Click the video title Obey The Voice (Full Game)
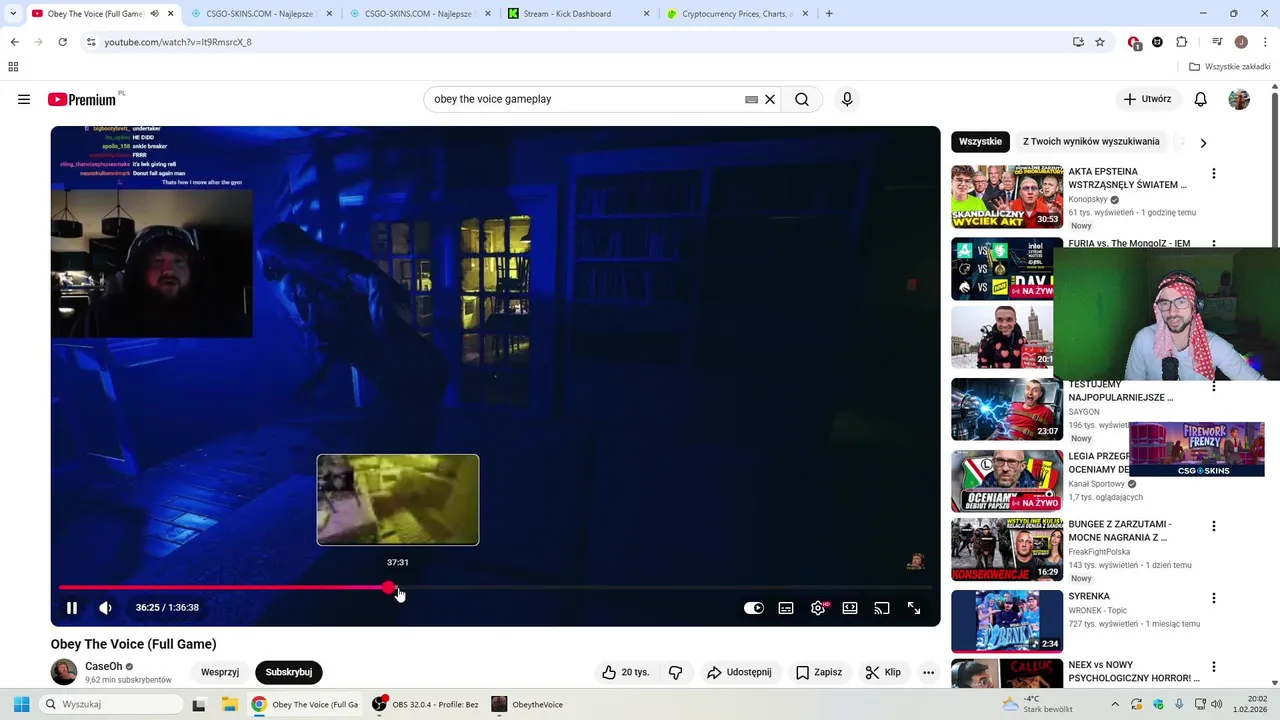1280x720 pixels. coord(133,644)
